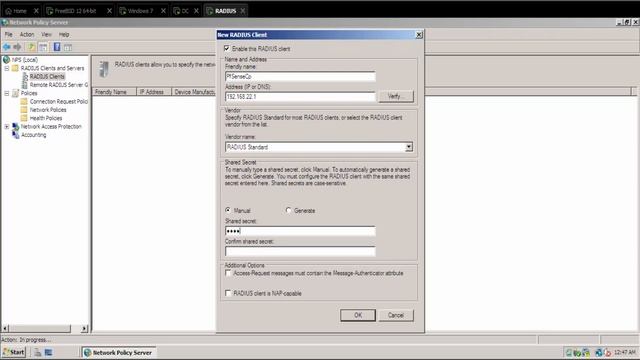
Task: Go forward with the toolbar forward arrow
Action: (x=17, y=47)
